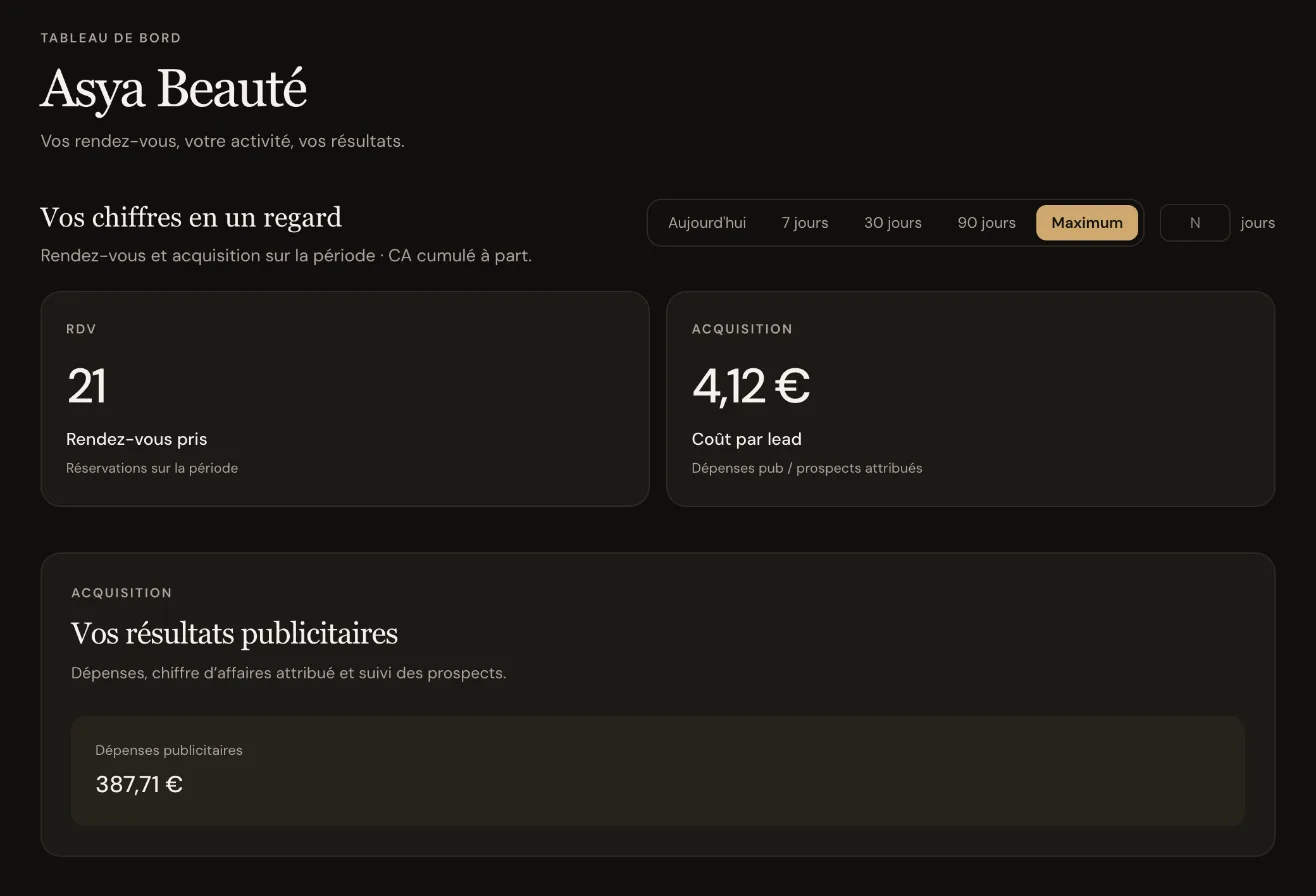1316x896 pixels.
Task: Click the Asya Beauté heading
Action: point(173,89)
